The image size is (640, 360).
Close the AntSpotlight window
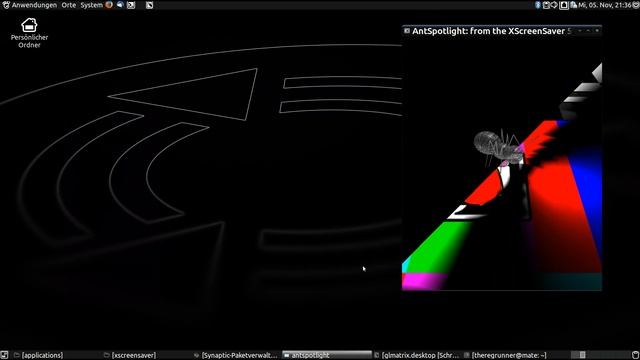coord(597,31)
